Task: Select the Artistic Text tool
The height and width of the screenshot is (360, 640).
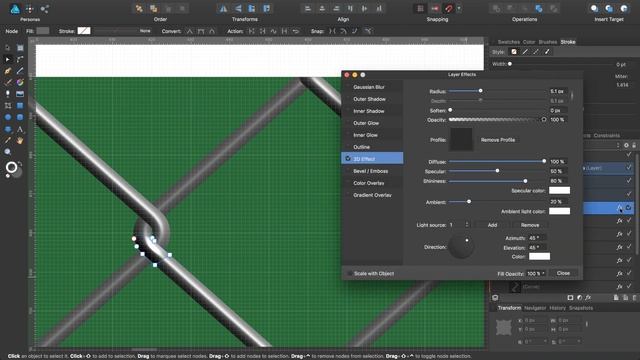Action: (20, 129)
